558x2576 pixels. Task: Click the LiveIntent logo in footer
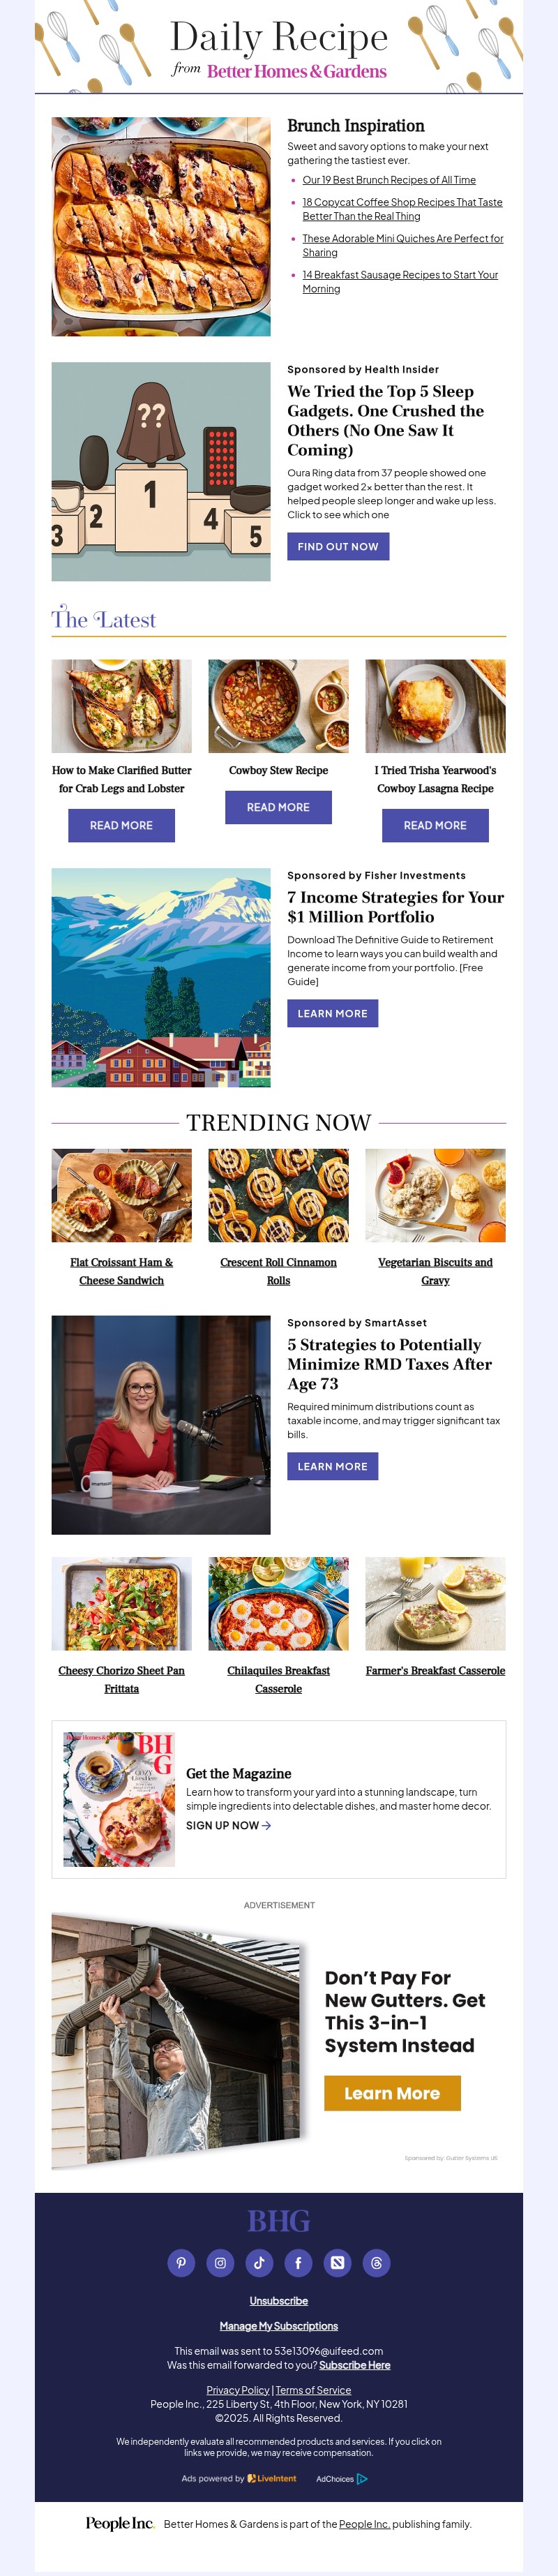tap(272, 2479)
